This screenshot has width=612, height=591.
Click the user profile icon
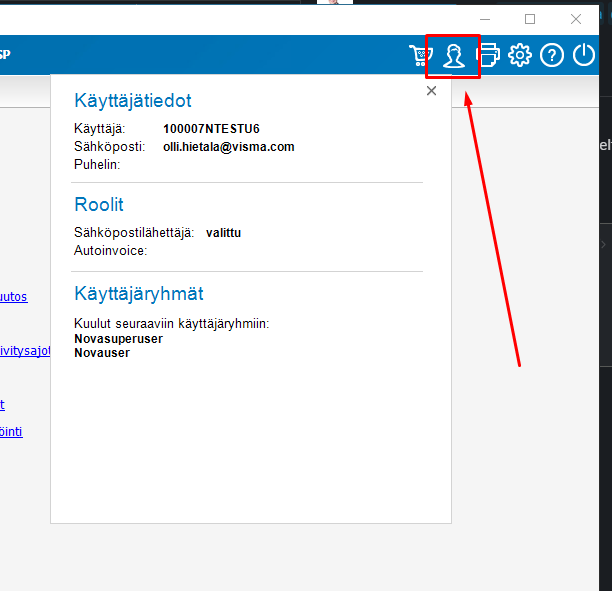(454, 56)
